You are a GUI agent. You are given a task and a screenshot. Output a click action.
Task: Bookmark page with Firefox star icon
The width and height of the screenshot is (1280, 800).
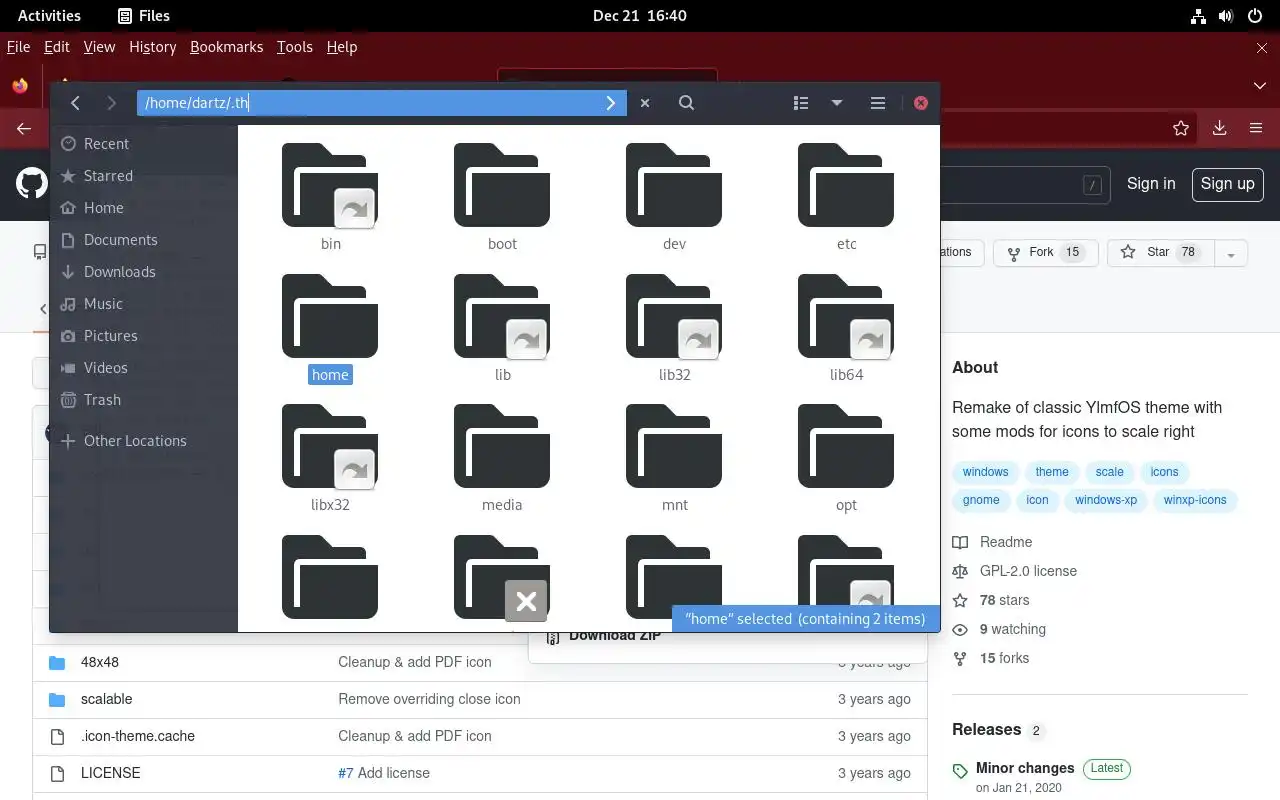[1181, 128]
